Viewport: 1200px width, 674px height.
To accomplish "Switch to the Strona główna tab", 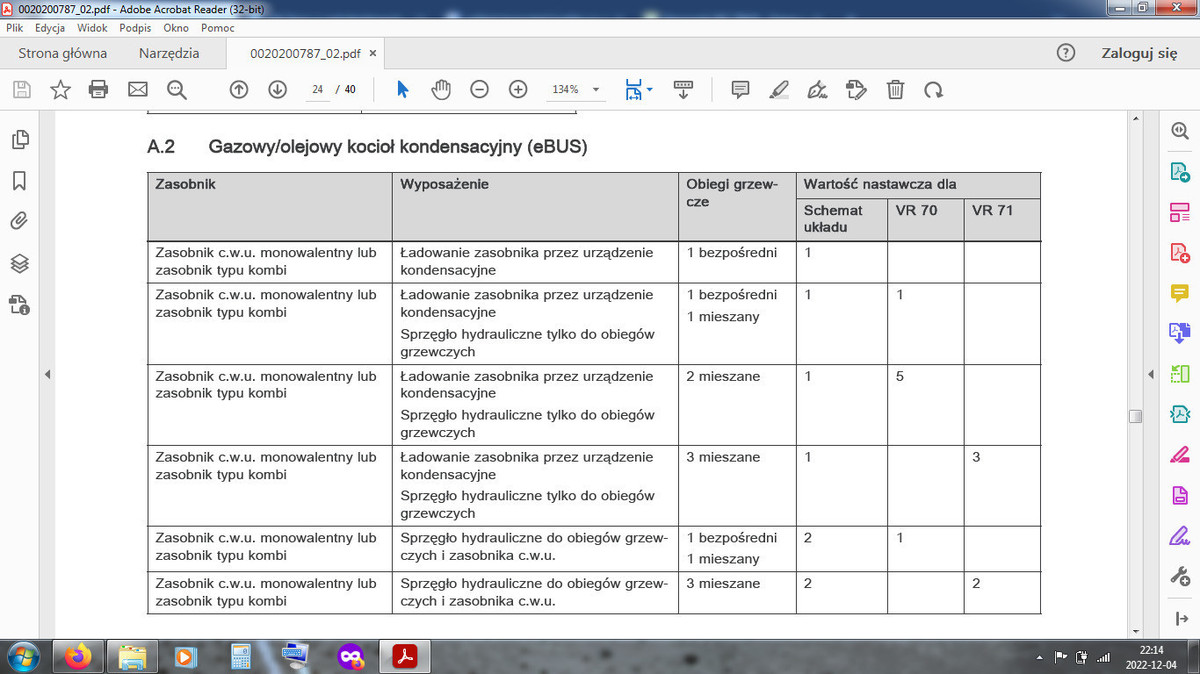I will 63,53.
